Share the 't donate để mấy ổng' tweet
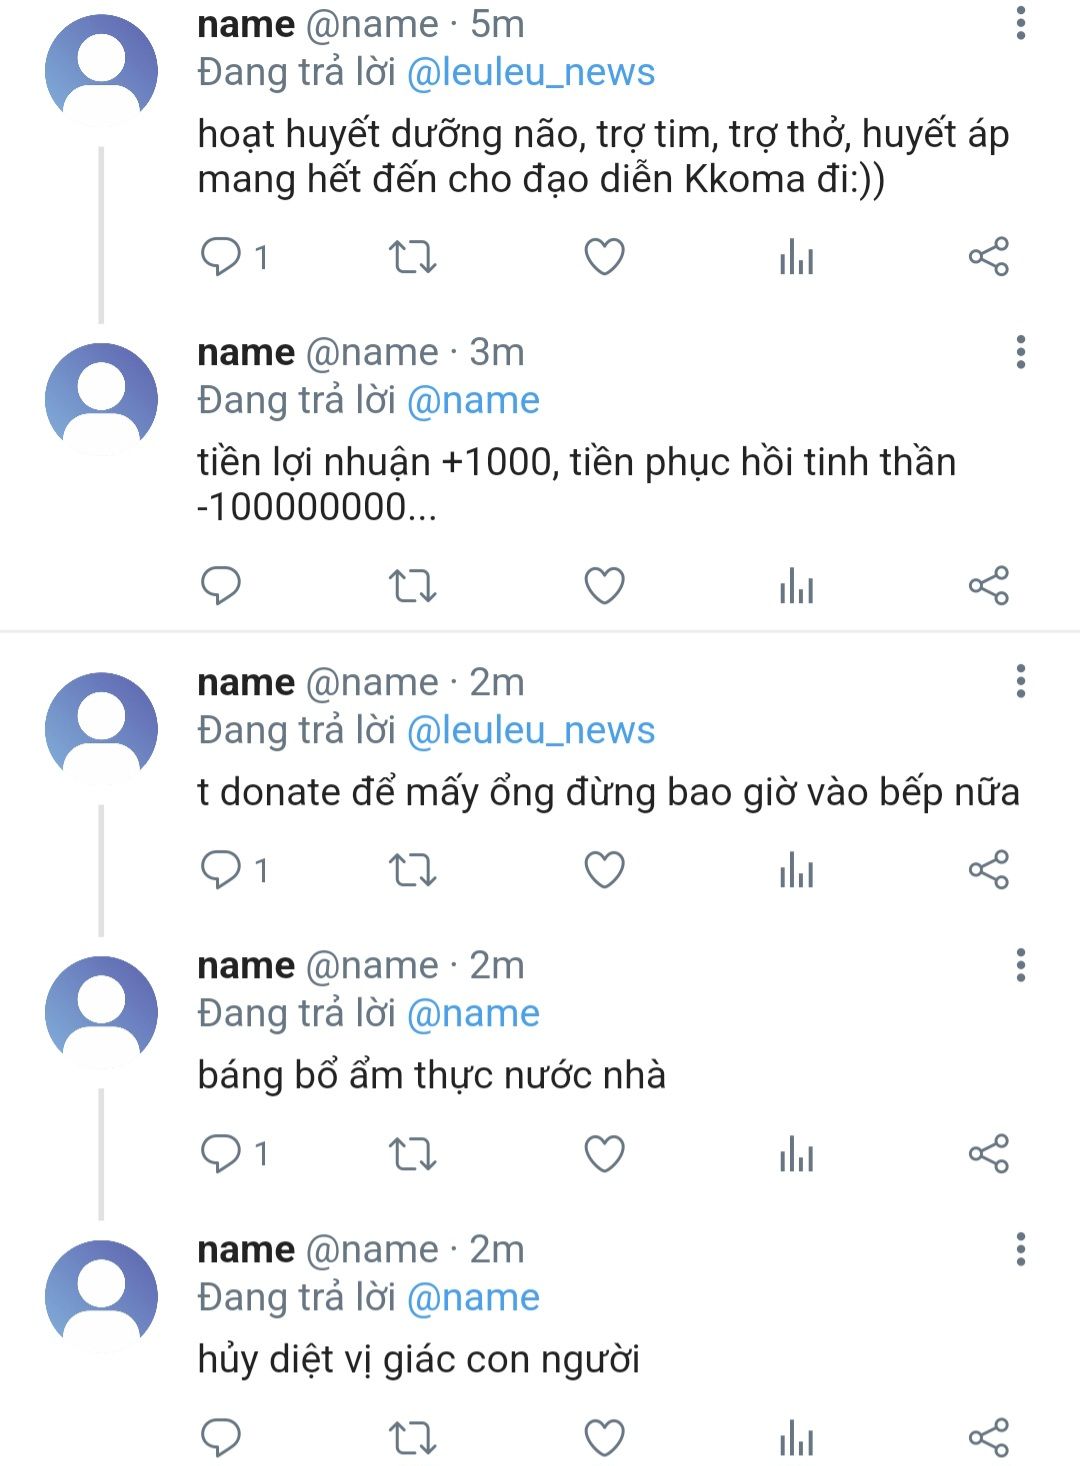 click(988, 870)
